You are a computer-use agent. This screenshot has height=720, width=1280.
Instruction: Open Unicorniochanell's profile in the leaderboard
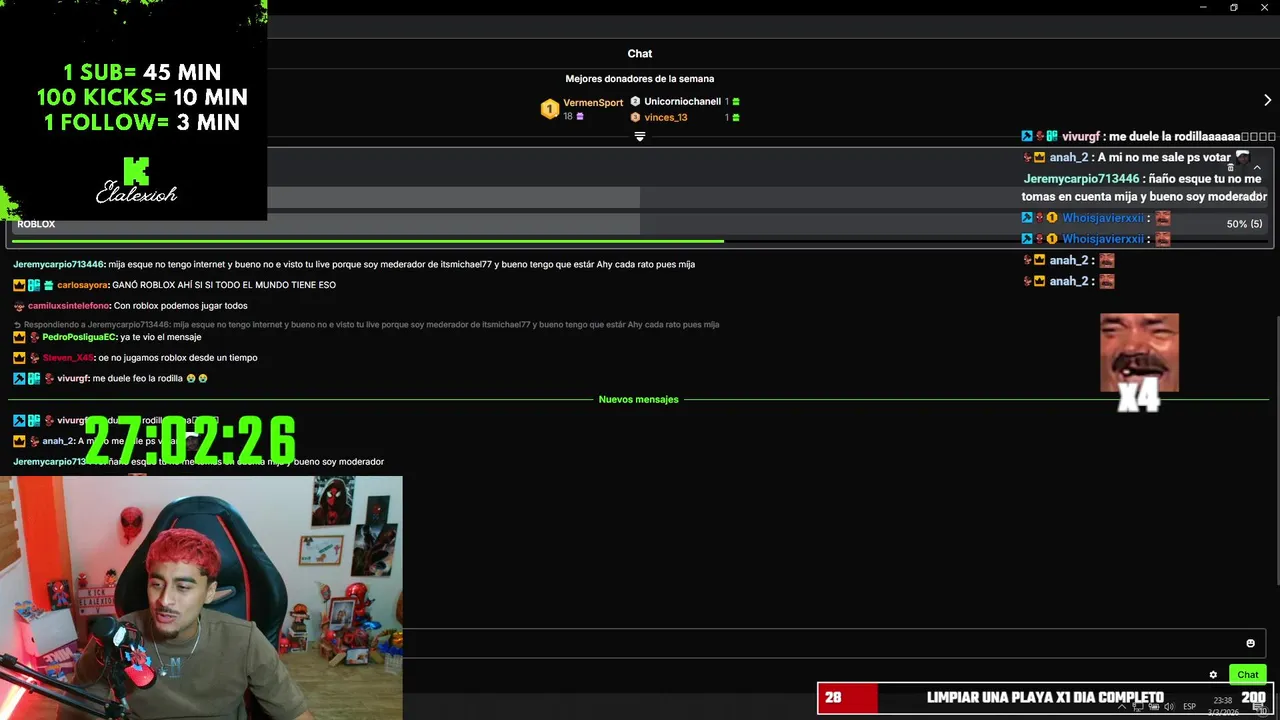click(x=682, y=101)
